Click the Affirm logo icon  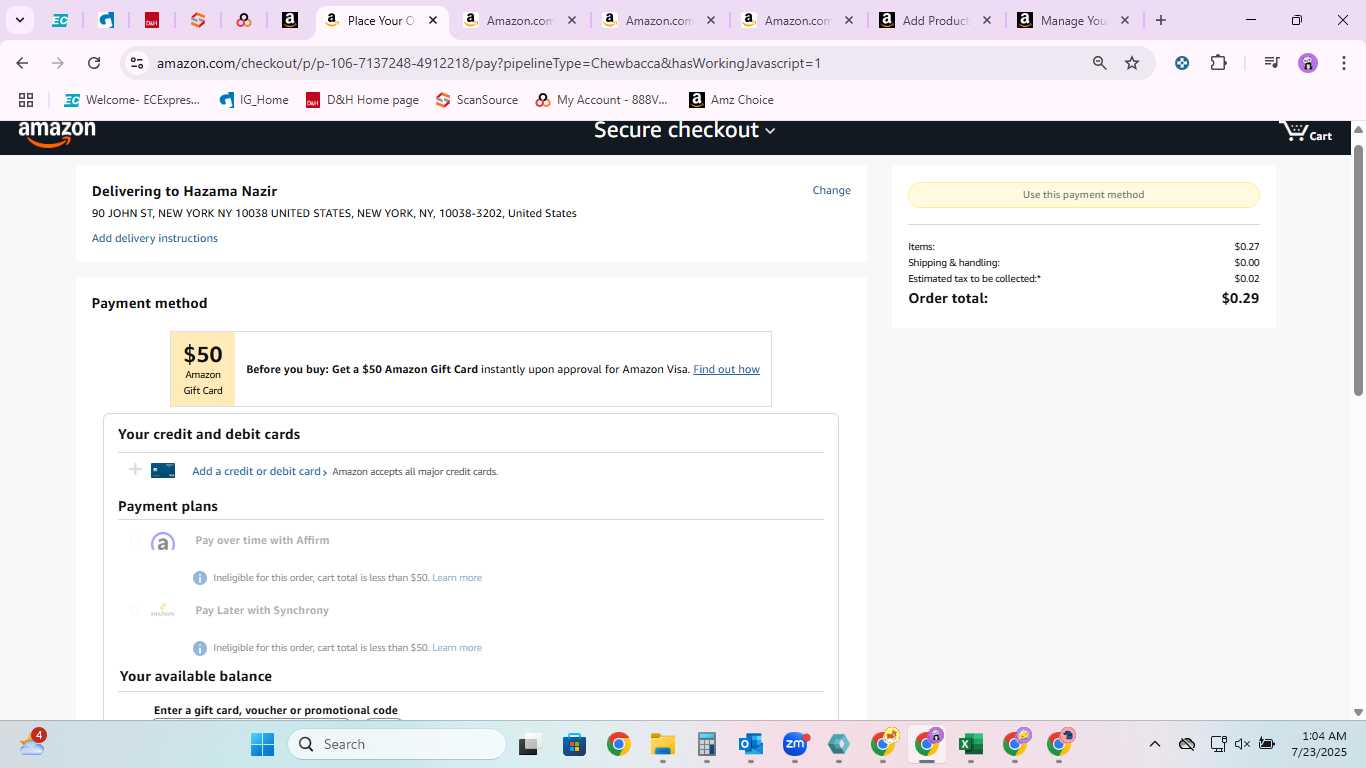[163, 542]
